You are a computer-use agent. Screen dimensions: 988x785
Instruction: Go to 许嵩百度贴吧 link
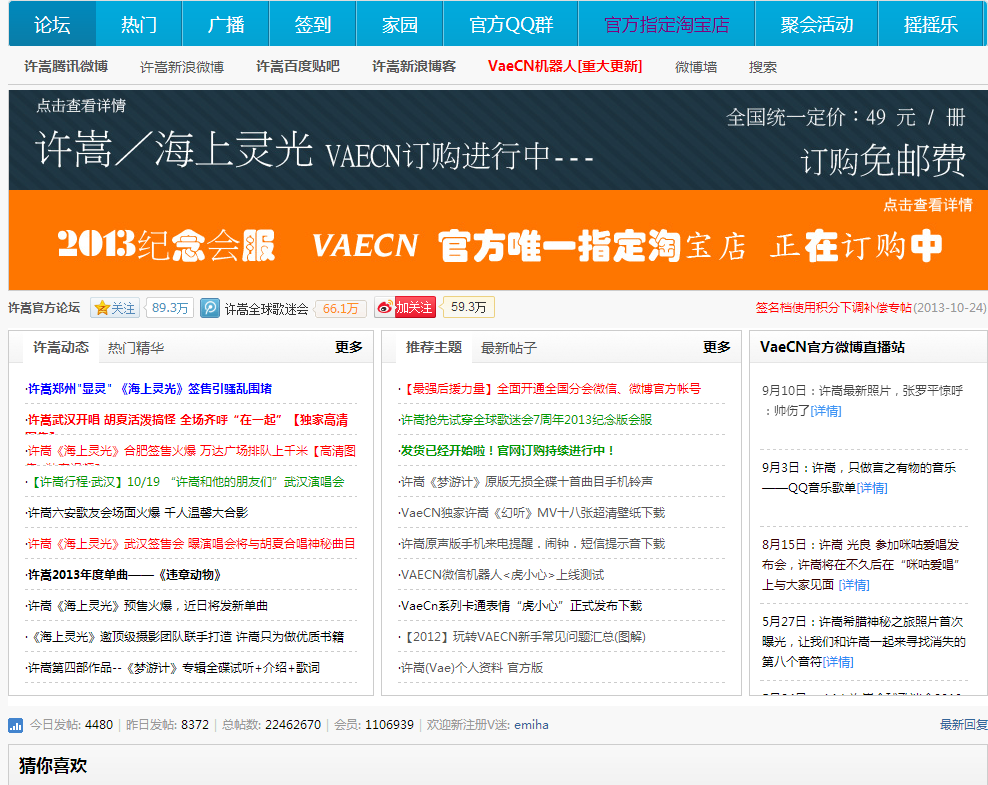coord(298,66)
